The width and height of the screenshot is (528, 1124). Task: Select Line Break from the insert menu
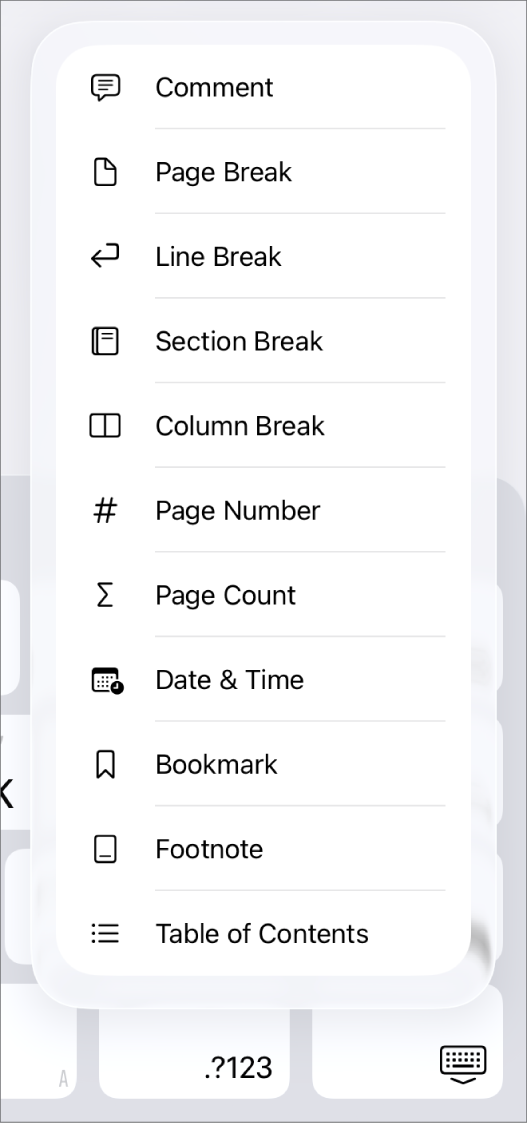pos(263,257)
